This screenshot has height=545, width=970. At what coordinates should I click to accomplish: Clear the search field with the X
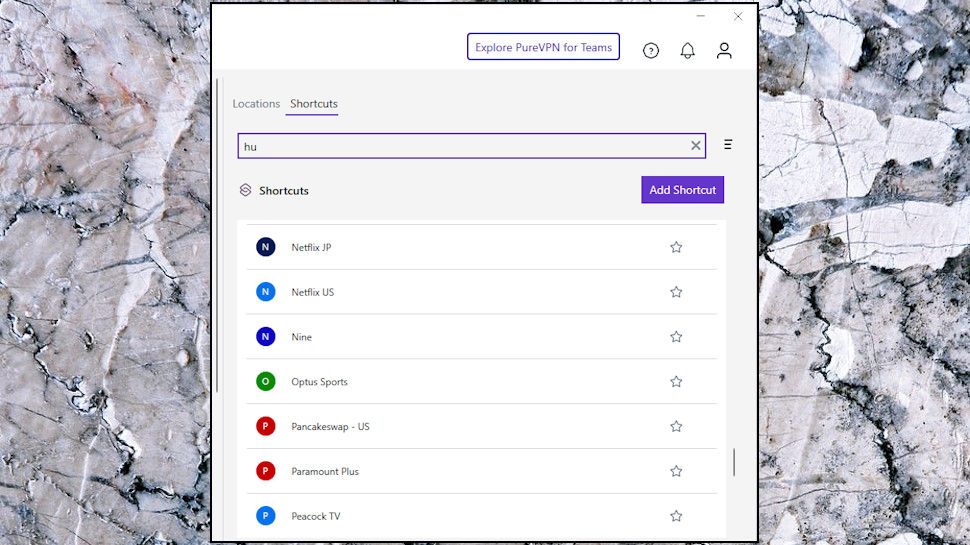pos(696,145)
